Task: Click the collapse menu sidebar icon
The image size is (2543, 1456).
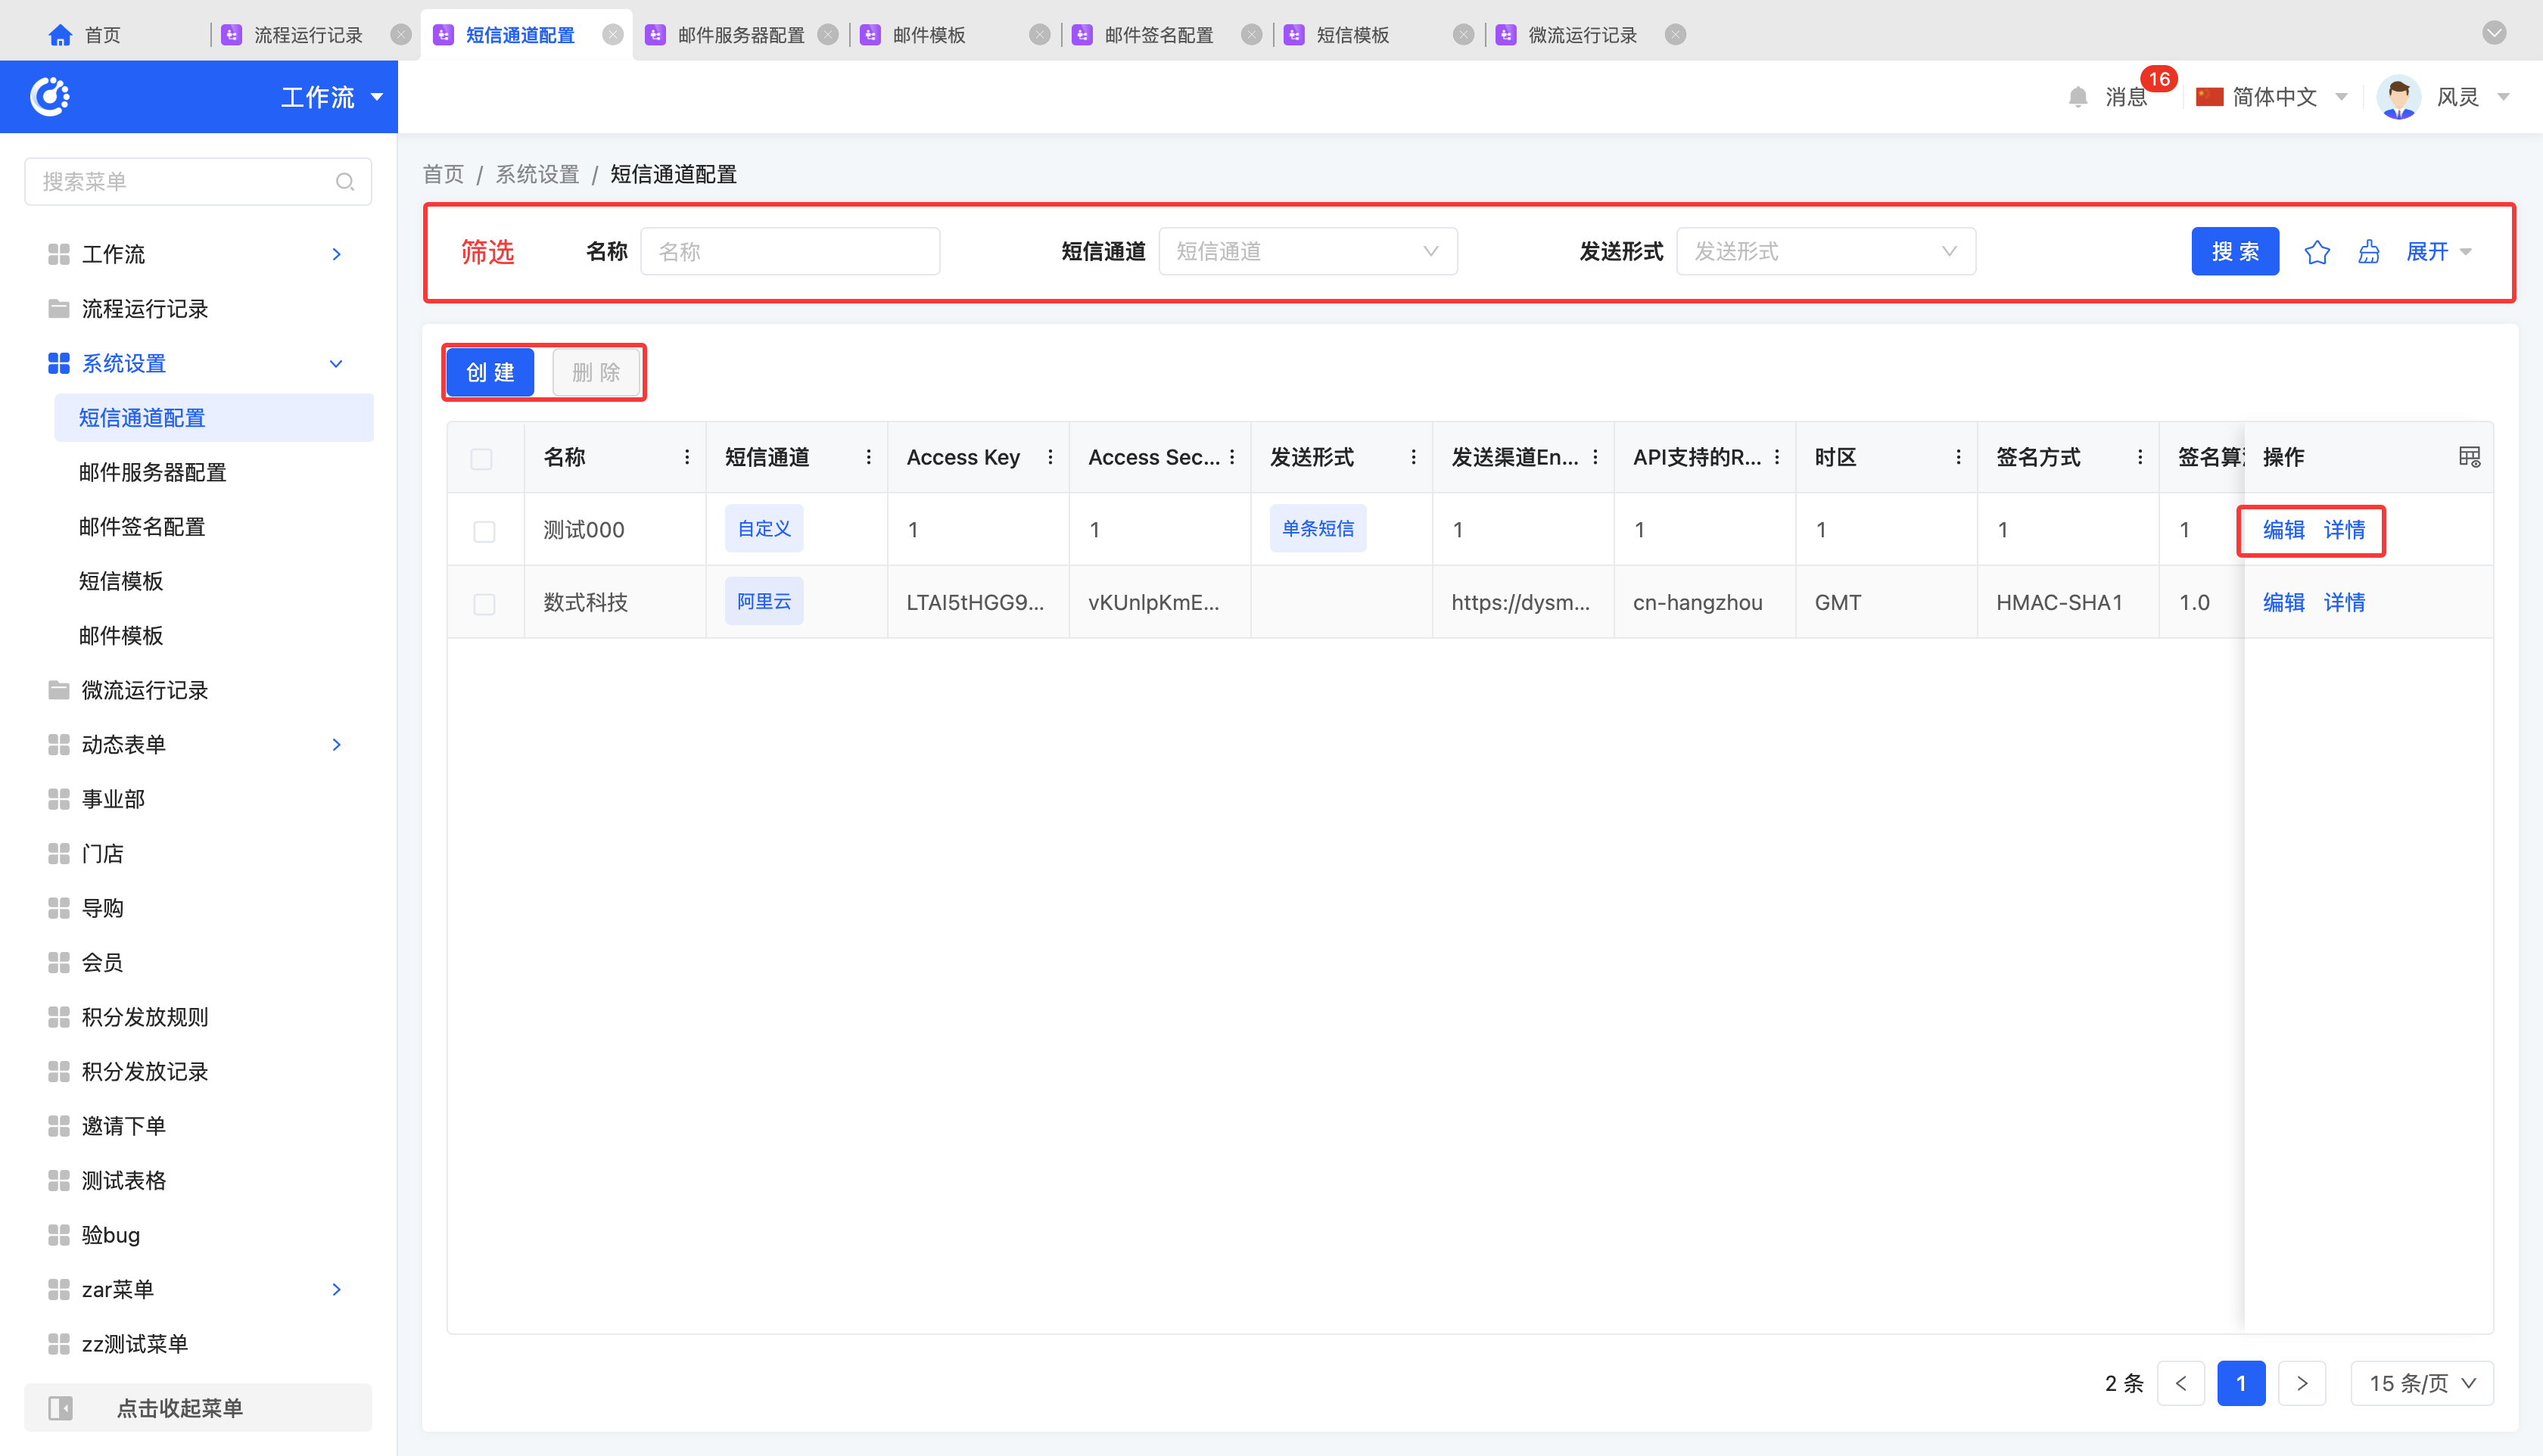Action: coord(61,1408)
